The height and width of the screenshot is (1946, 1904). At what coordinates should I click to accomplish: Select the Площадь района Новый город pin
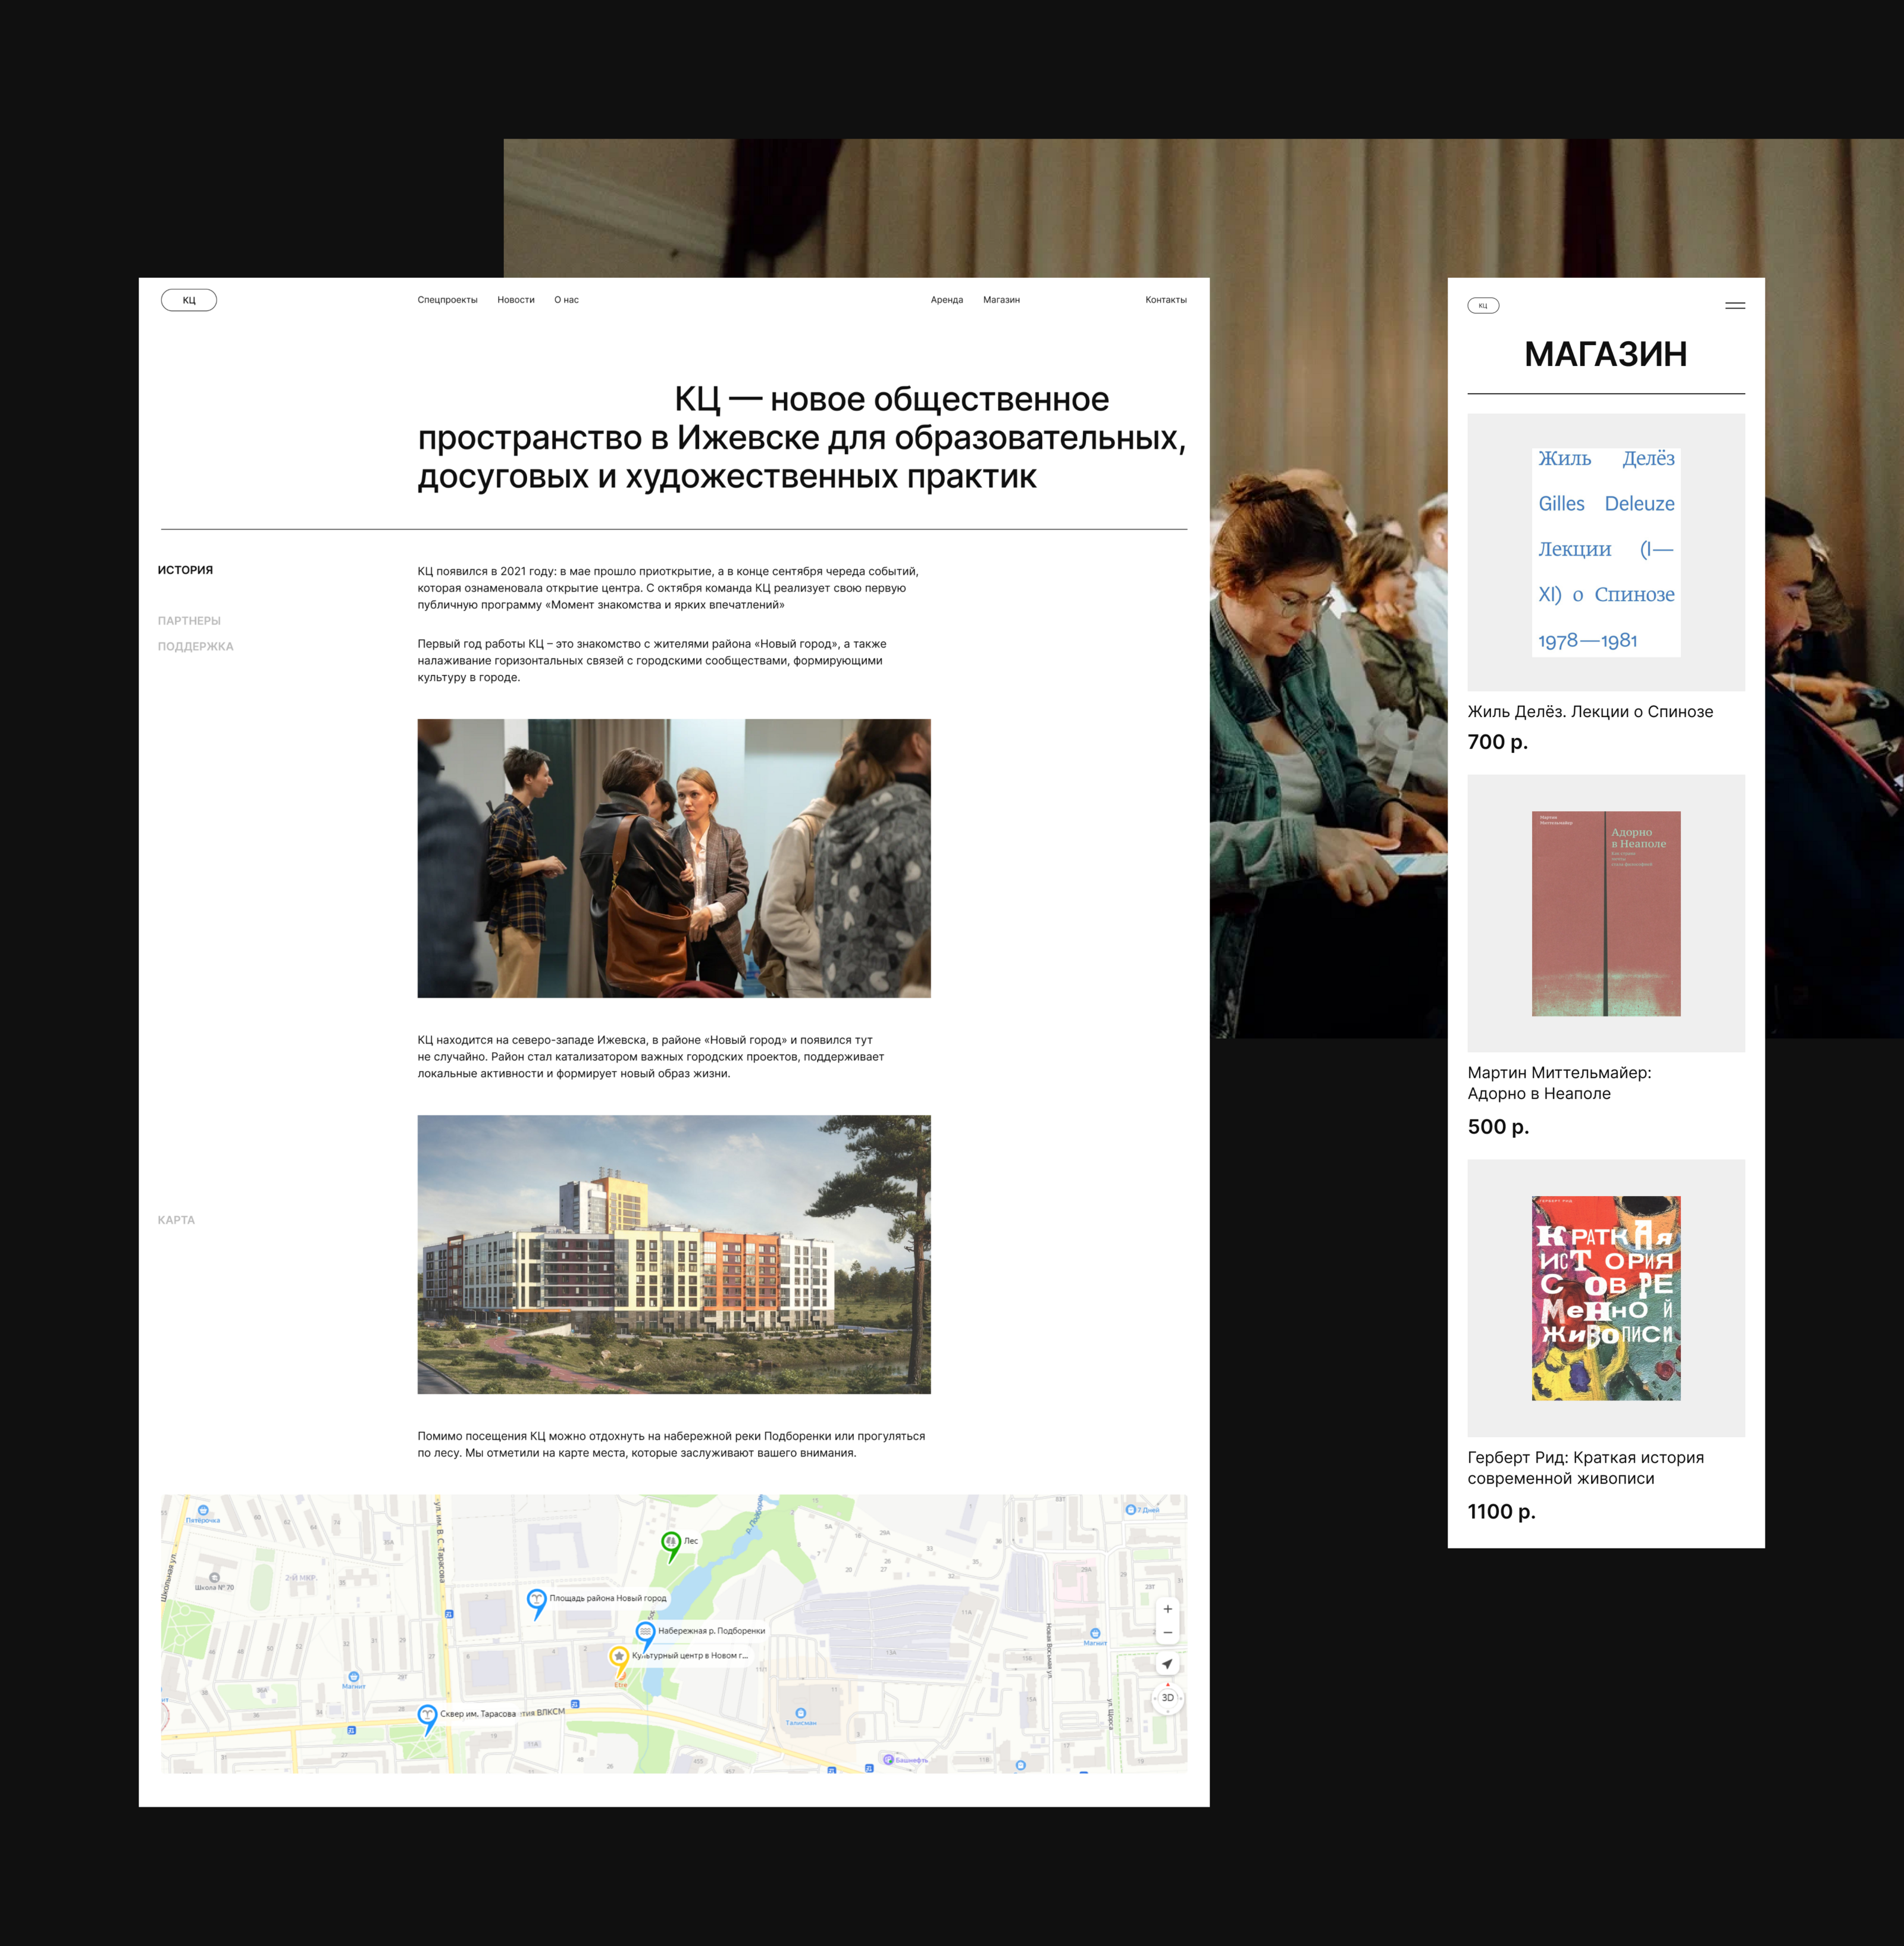(x=536, y=1600)
